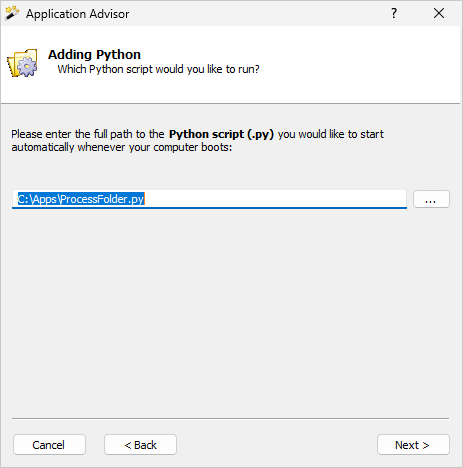Cancel the Application Advisor wizard
463x468 pixels.
[49, 445]
